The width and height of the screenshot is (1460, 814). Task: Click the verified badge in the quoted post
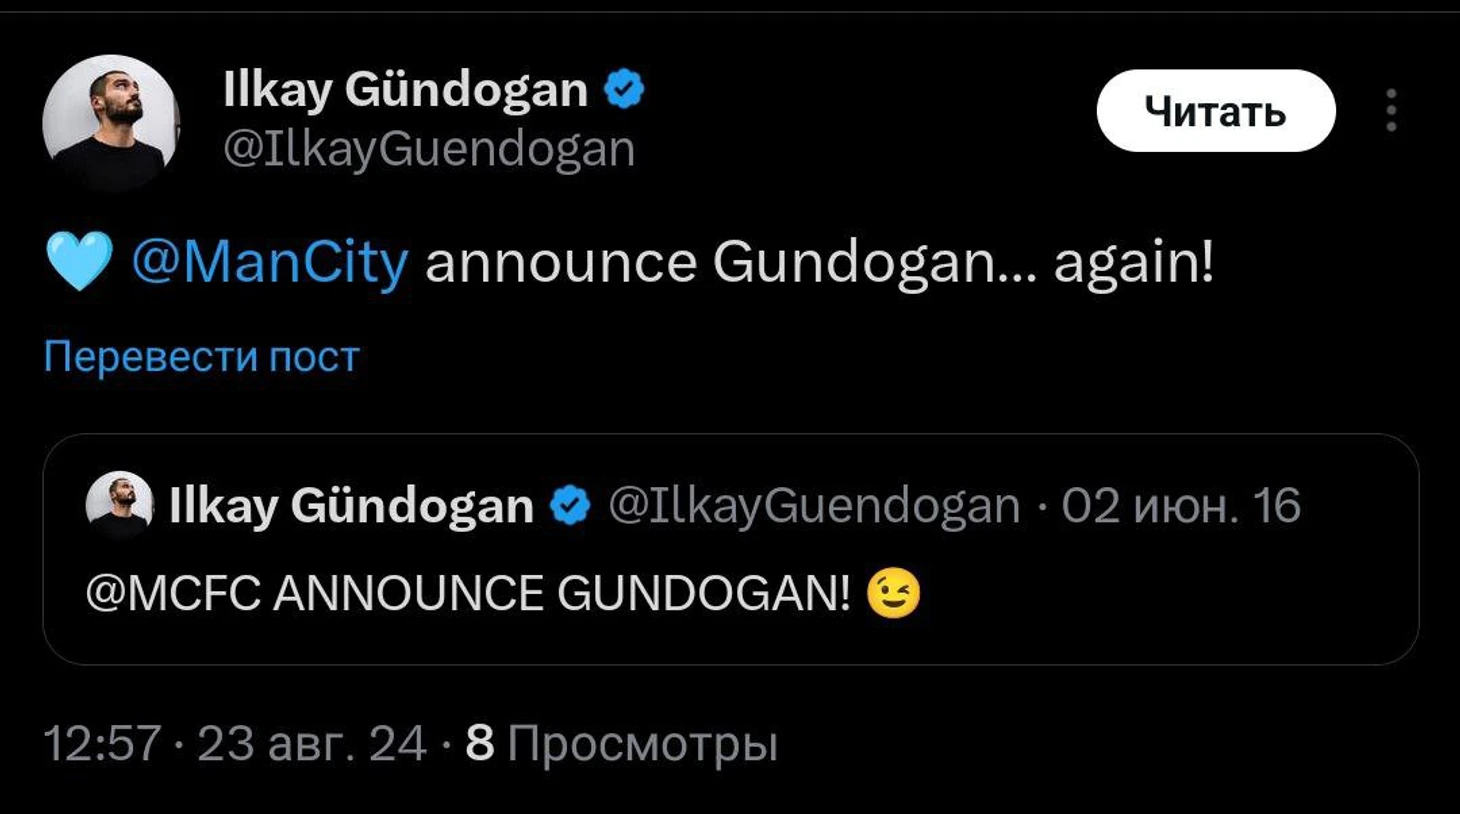pyautogui.click(x=571, y=505)
